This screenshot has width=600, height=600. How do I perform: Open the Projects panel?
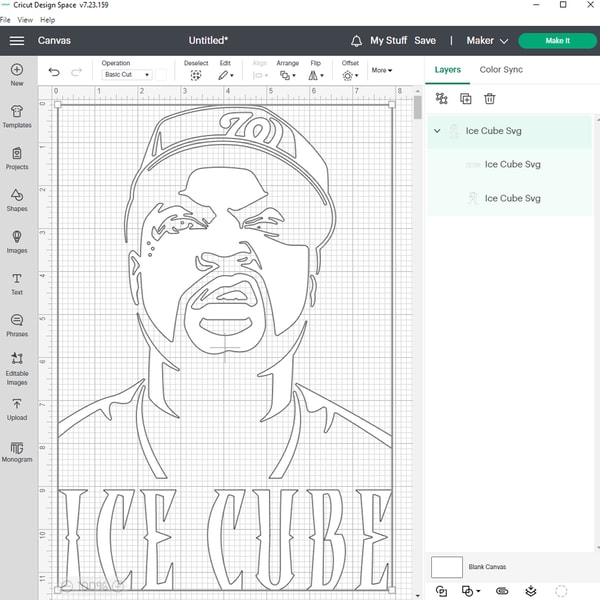click(x=17, y=158)
